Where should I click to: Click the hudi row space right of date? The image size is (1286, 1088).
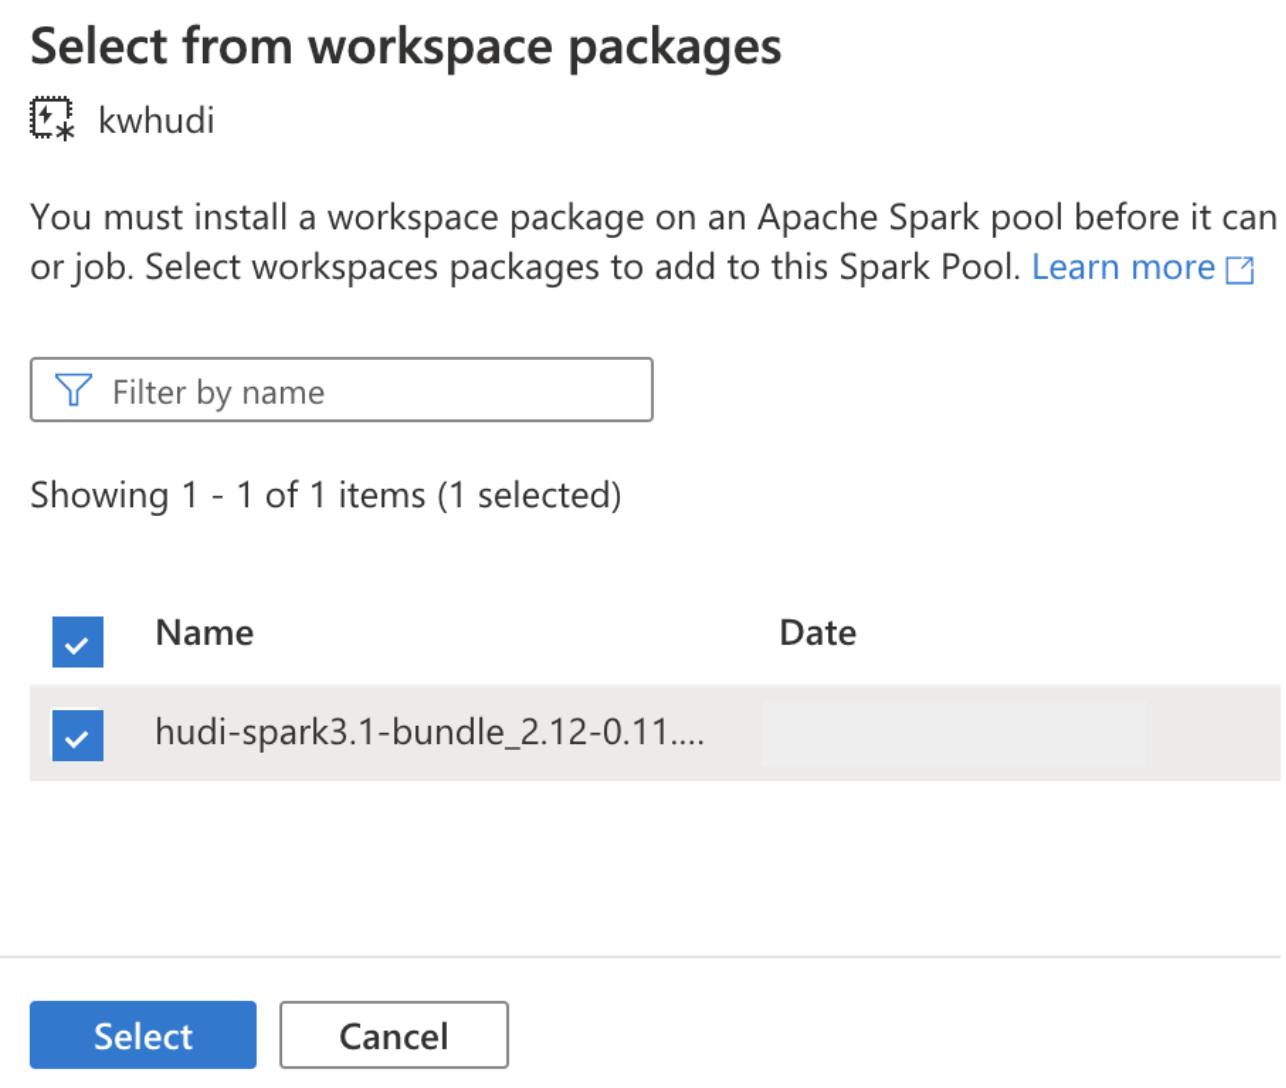coord(1214,733)
